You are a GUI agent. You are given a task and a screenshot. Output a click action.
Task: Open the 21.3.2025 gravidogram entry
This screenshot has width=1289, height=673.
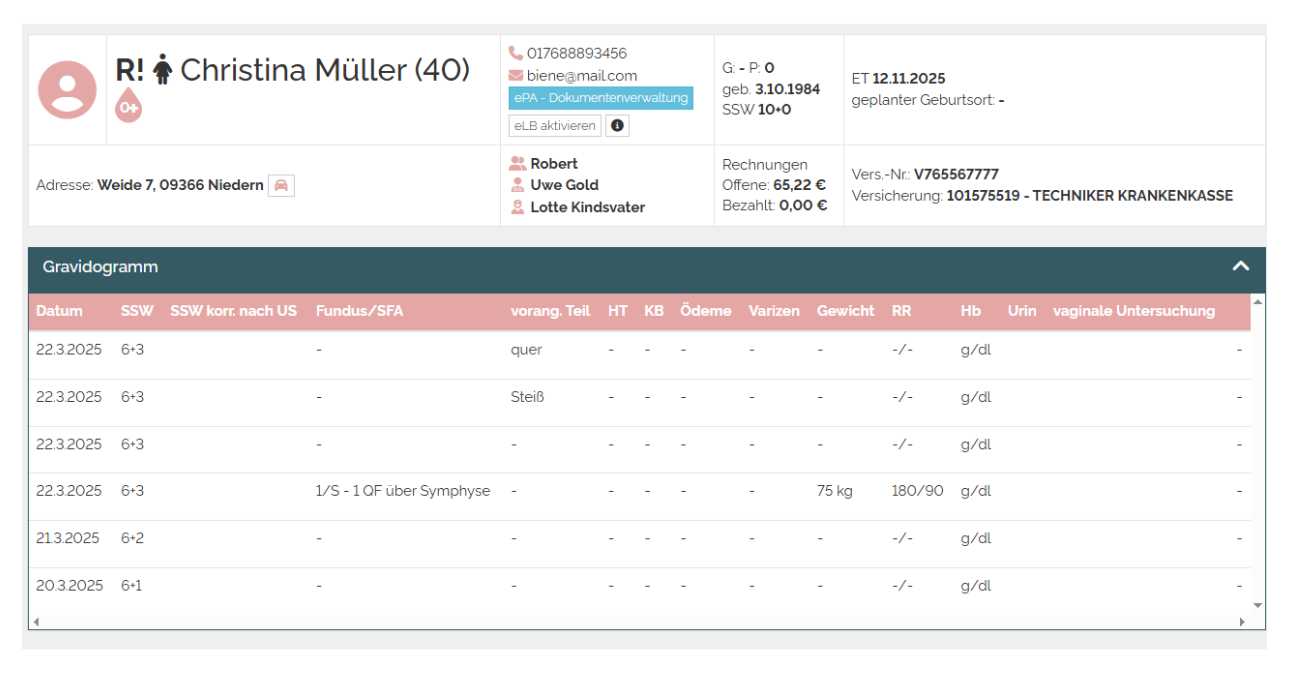pyautogui.click(x=68, y=538)
